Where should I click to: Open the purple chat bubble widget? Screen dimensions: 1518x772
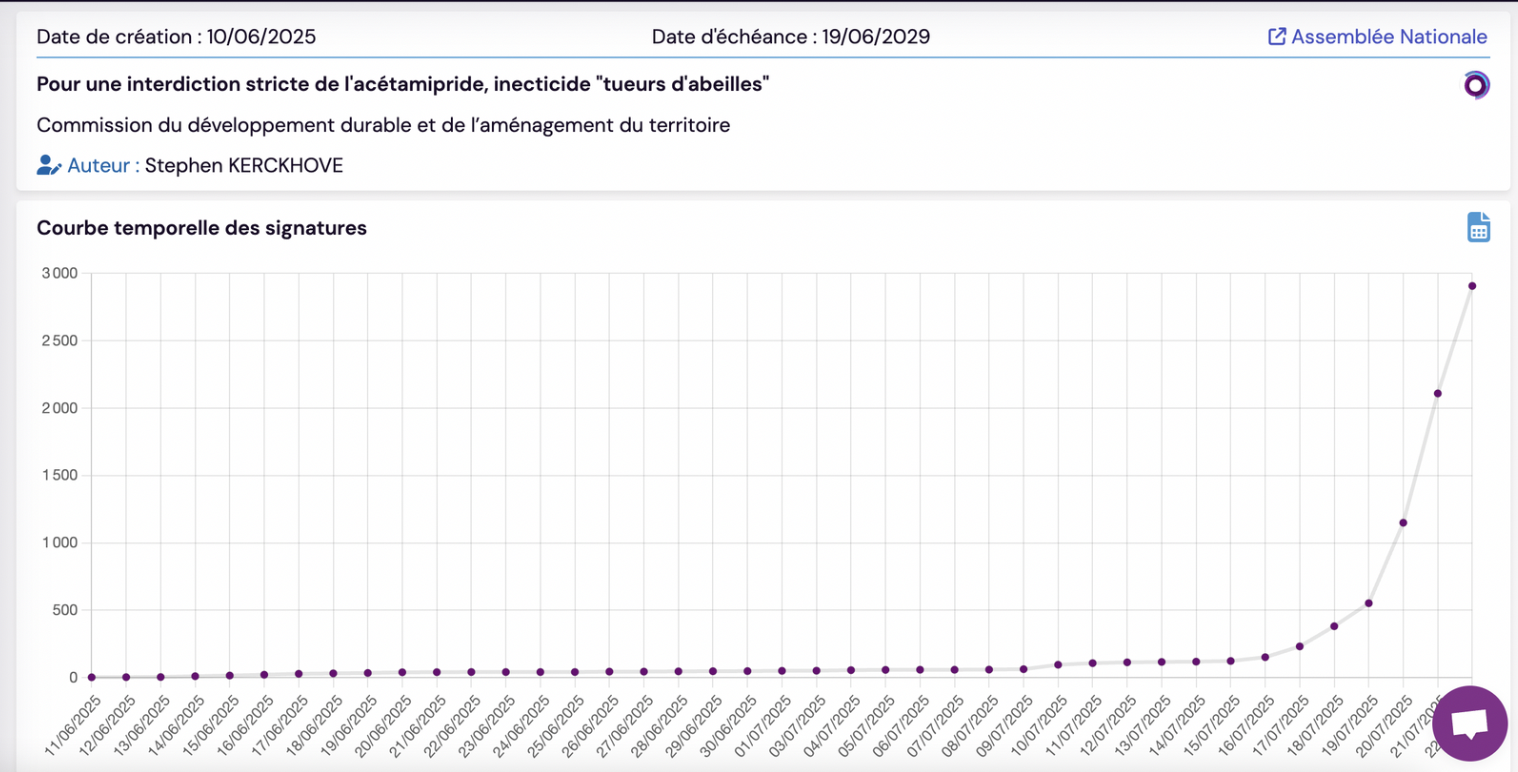(1469, 723)
